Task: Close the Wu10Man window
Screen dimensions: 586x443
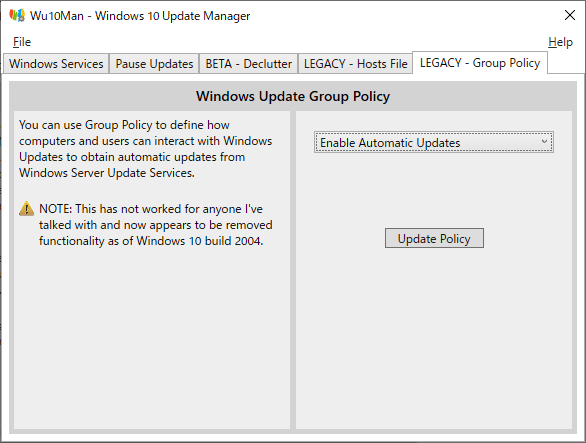Action: (570, 15)
